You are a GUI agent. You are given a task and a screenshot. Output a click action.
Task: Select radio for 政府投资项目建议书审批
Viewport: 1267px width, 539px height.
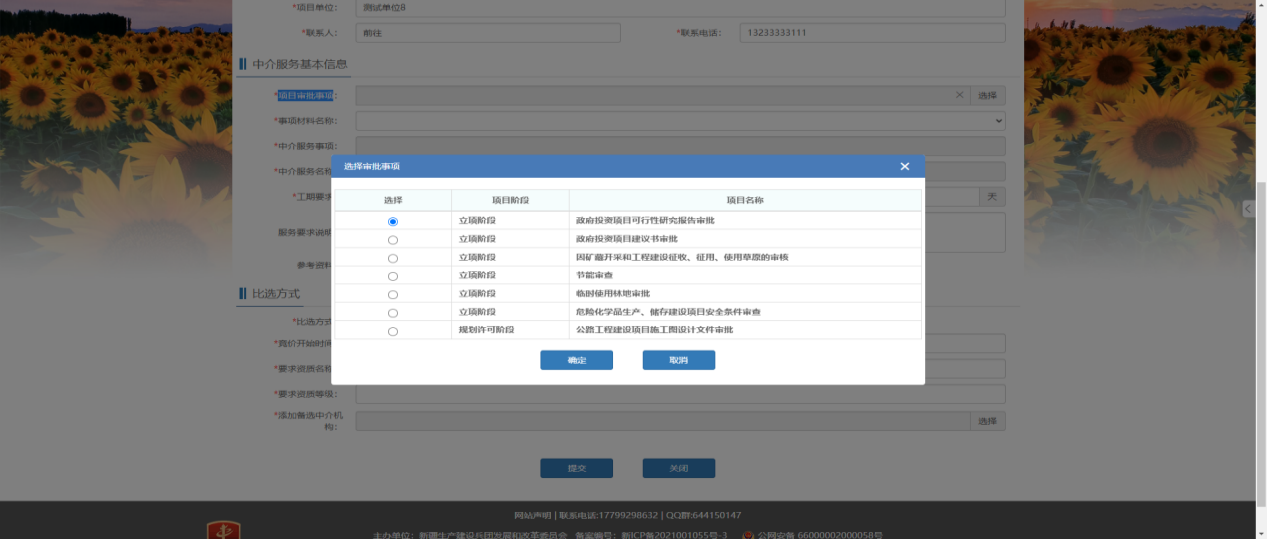tap(392, 240)
